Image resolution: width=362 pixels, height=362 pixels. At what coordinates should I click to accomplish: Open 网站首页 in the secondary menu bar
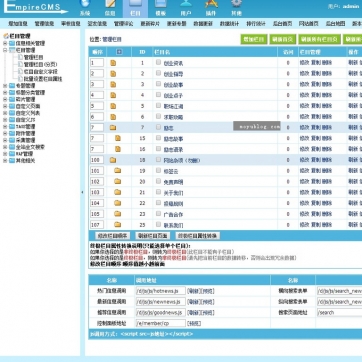pos(309,24)
